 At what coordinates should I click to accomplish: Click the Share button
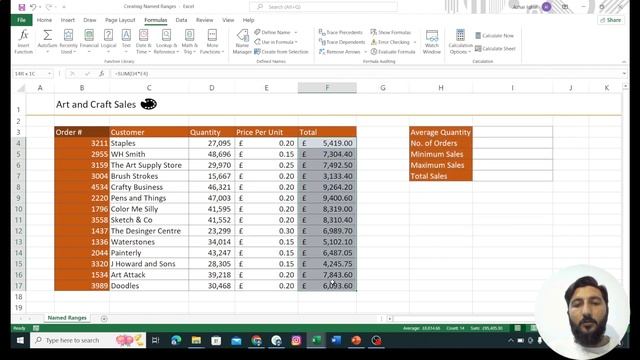click(611, 20)
